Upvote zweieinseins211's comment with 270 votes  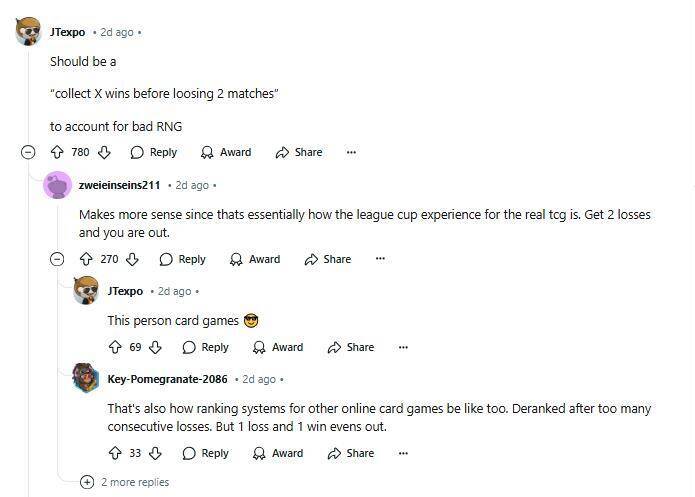(x=86, y=259)
